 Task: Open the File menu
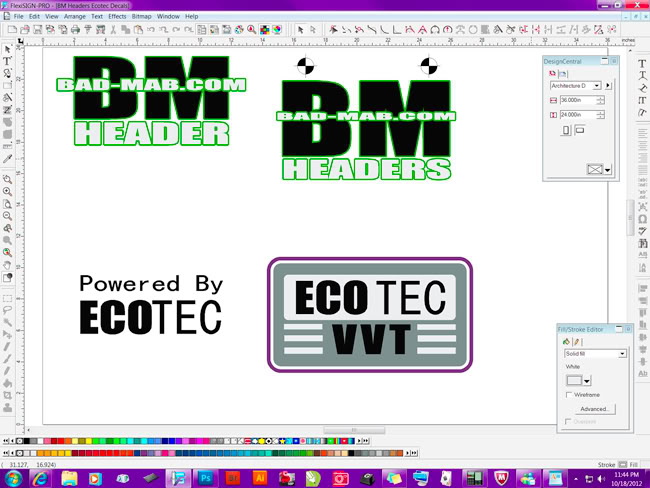[19, 17]
